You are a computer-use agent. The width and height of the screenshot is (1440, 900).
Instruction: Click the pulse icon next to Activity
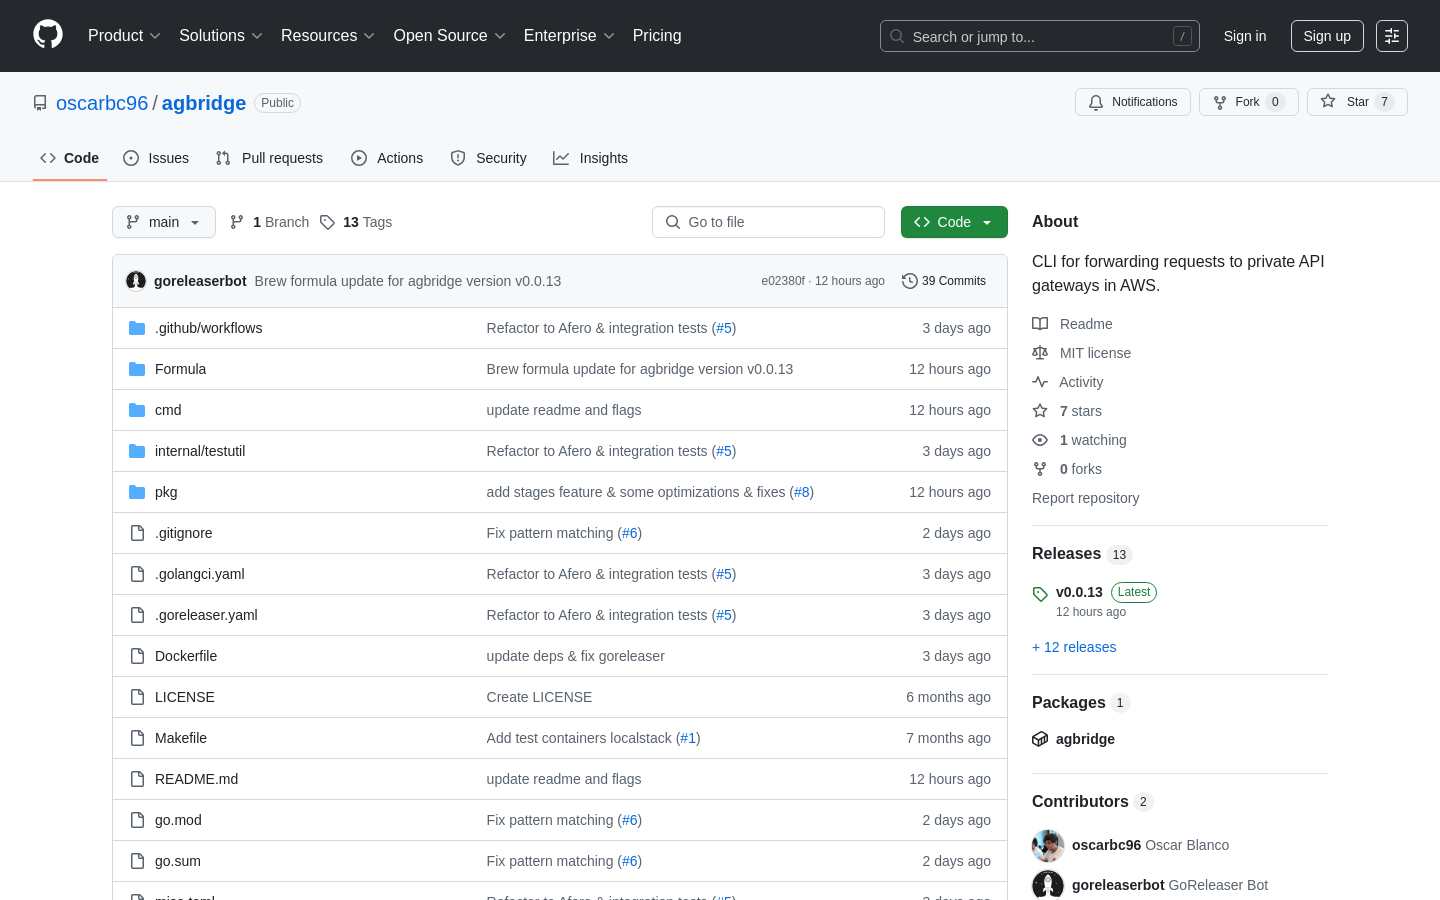(x=1040, y=382)
